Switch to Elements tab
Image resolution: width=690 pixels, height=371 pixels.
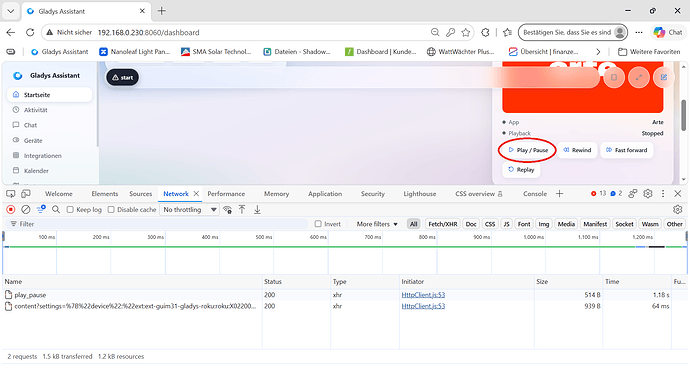105,194
